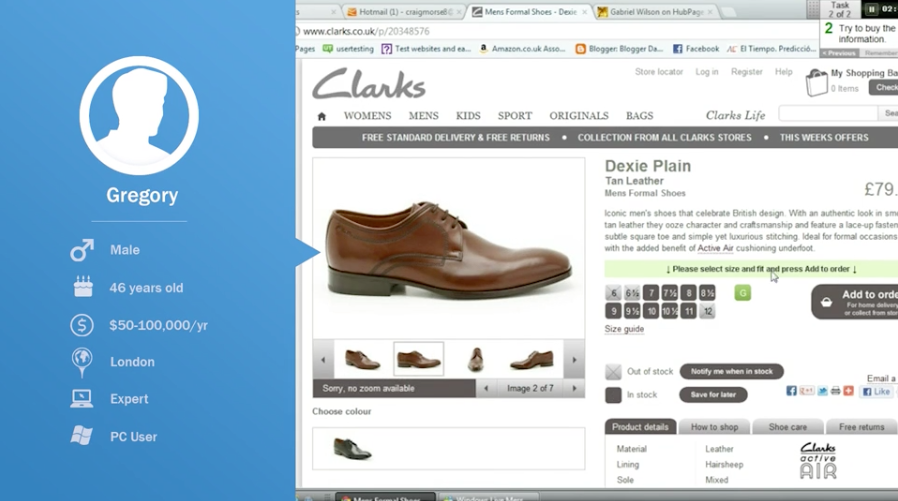Open Register link
The width and height of the screenshot is (898, 501).
[x=747, y=72]
